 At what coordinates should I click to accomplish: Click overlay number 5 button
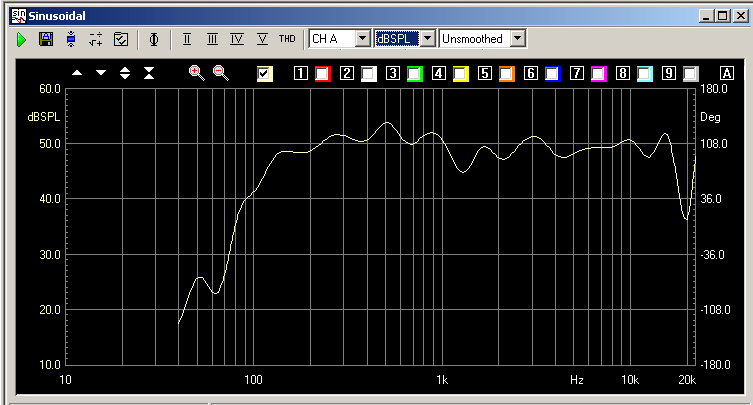point(485,74)
